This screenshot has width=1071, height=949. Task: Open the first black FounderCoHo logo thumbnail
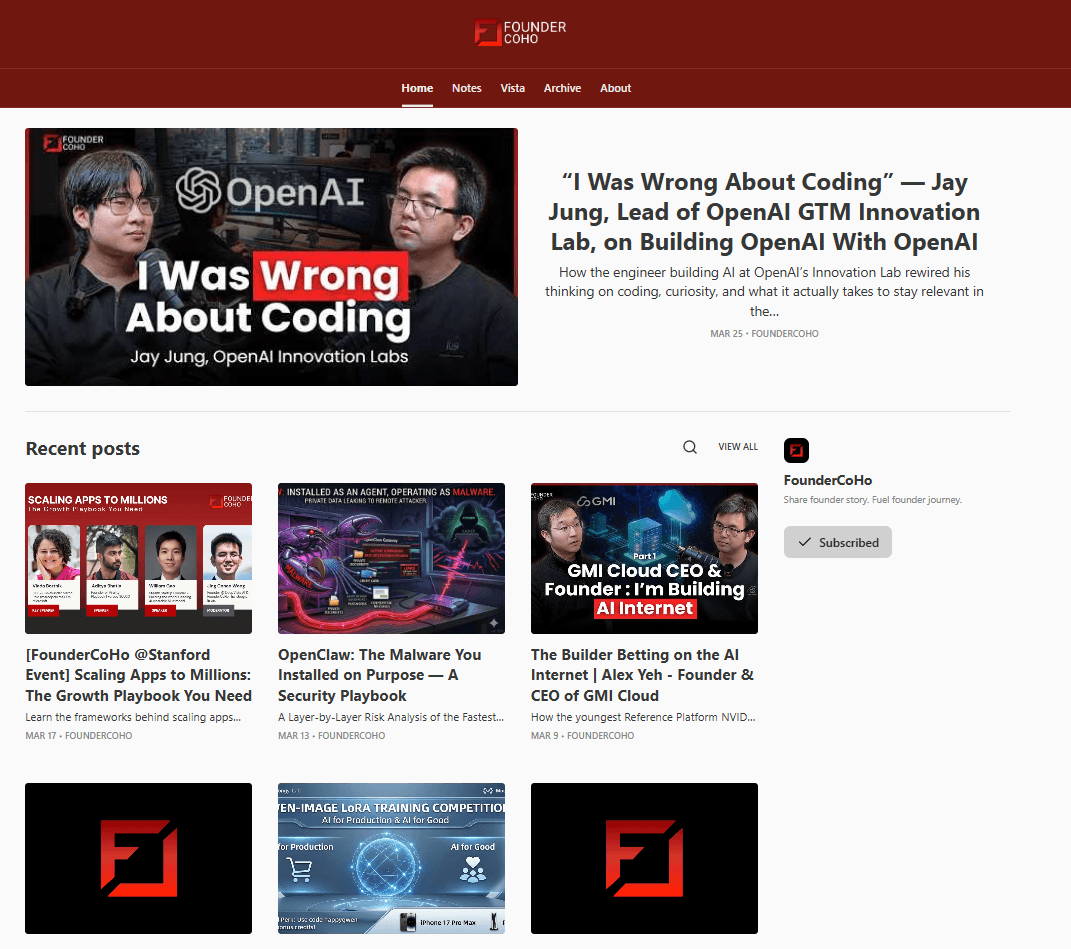point(139,858)
